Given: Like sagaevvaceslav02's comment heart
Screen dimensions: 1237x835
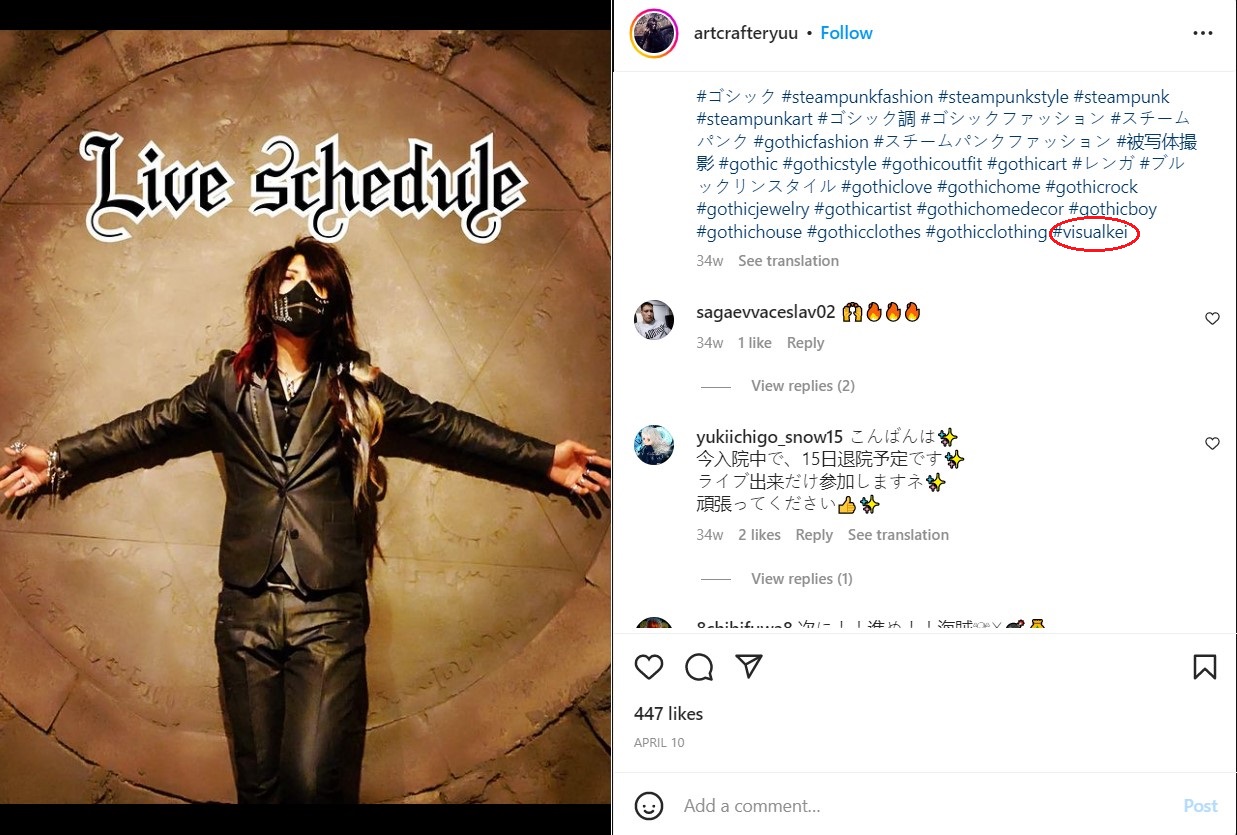Looking at the screenshot, I should 1212,319.
